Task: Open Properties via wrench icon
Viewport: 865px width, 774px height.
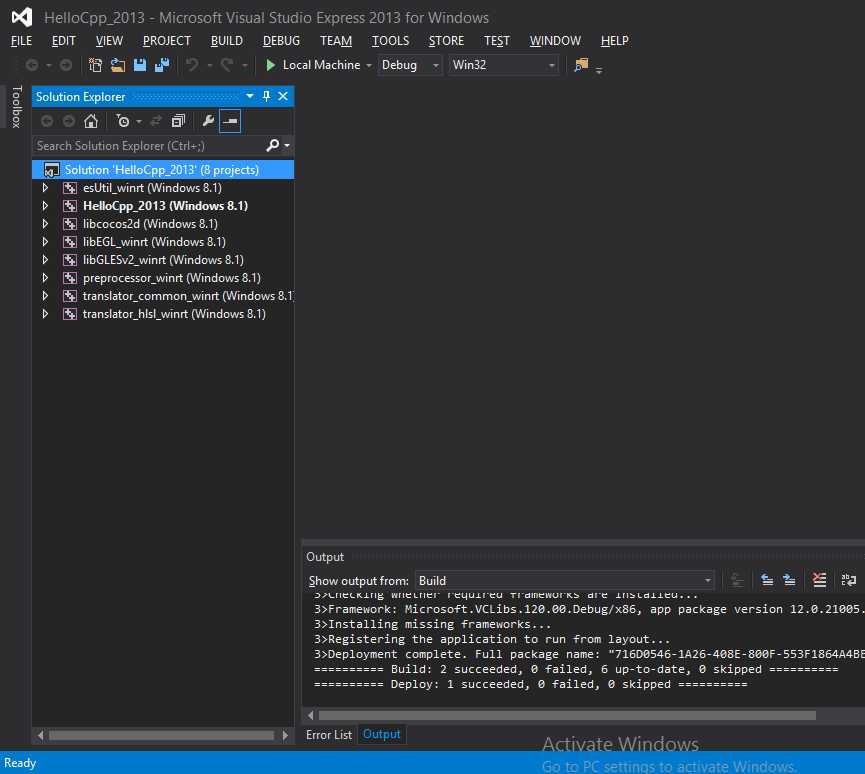Action: (x=208, y=121)
